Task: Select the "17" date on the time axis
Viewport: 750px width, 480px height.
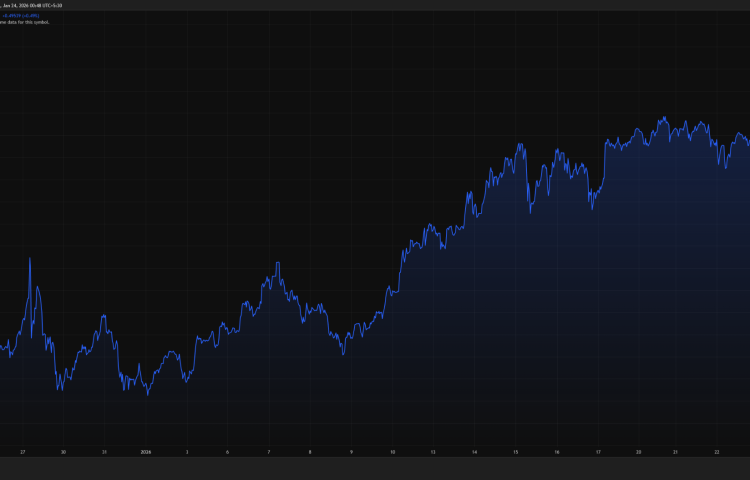Action: 597,452
